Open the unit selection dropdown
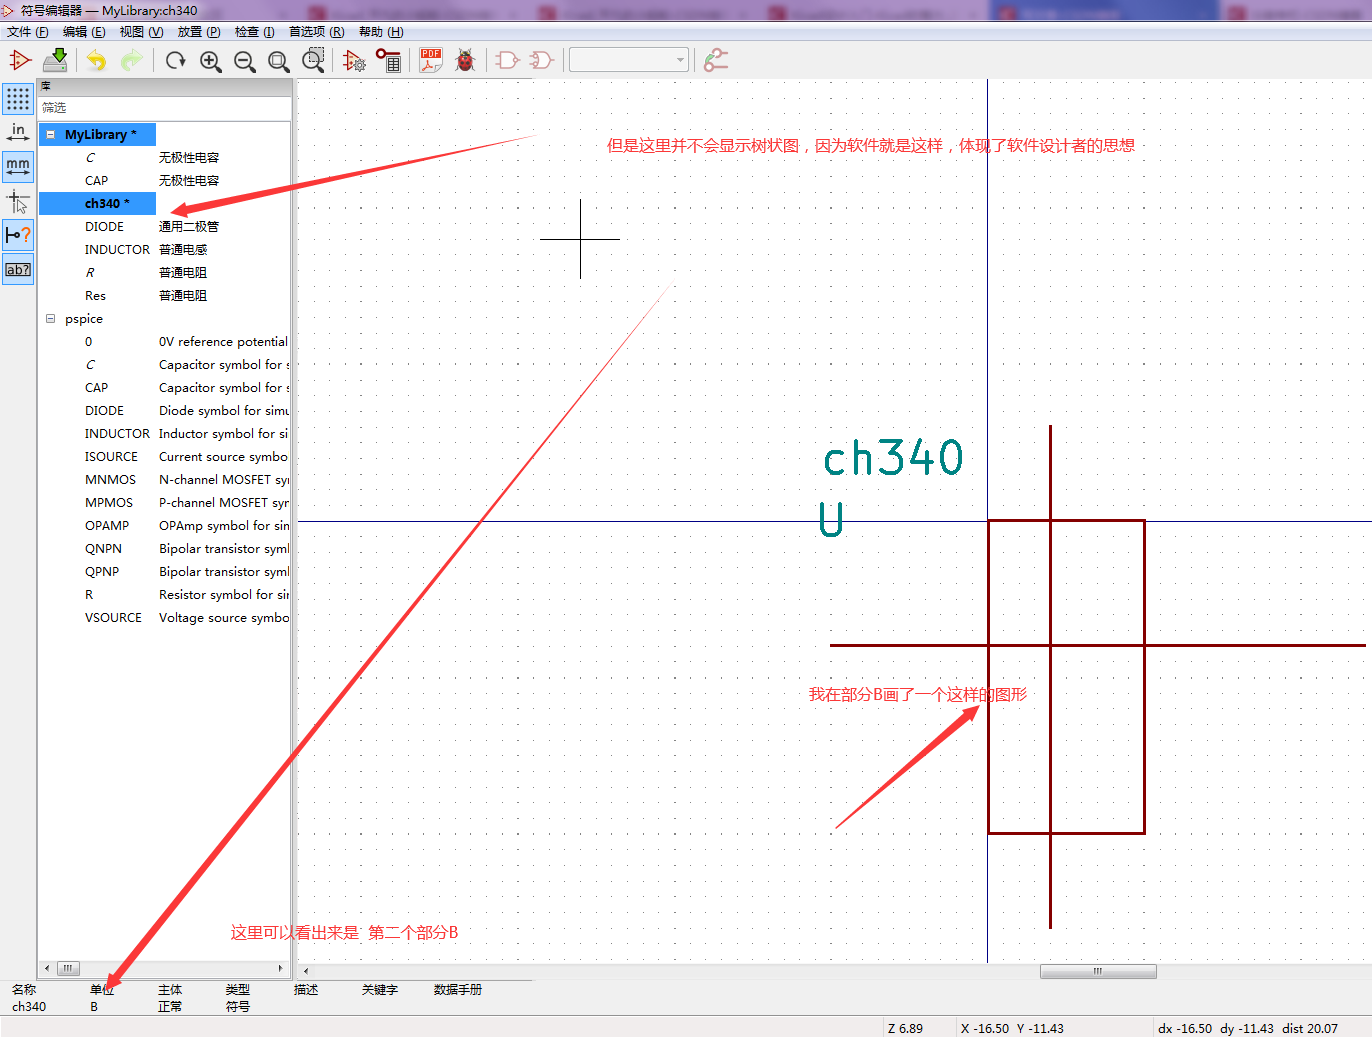Image resolution: width=1372 pixels, height=1037 pixels. [629, 60]
